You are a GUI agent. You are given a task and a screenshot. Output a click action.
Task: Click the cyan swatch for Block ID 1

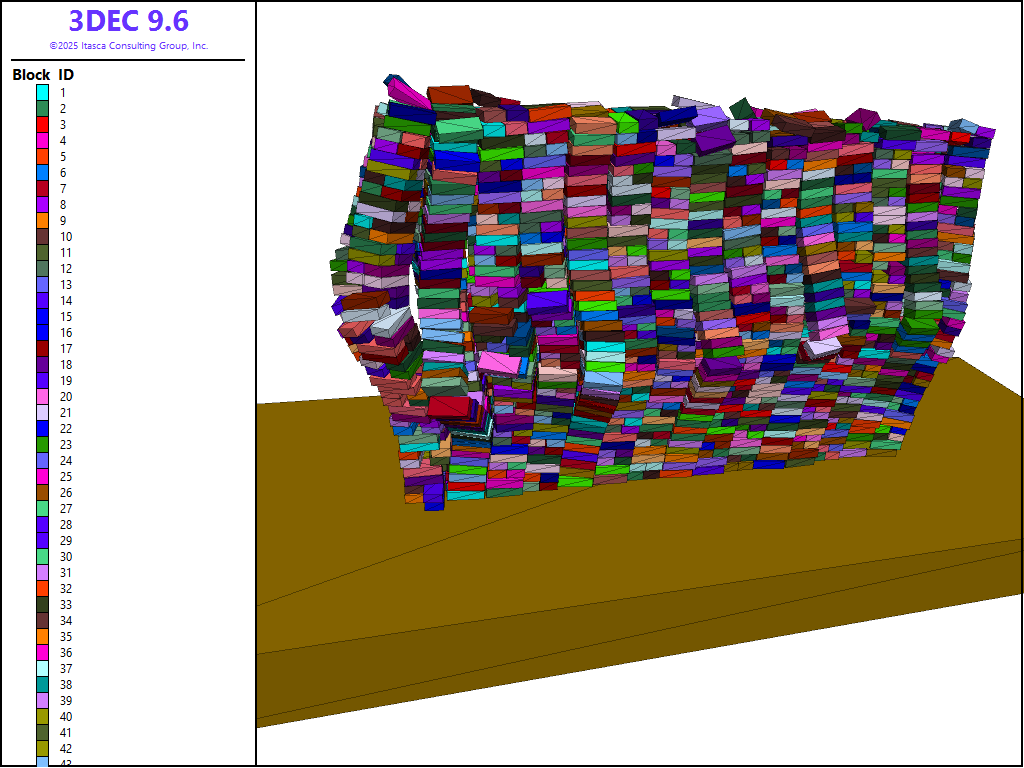[43, 92]
